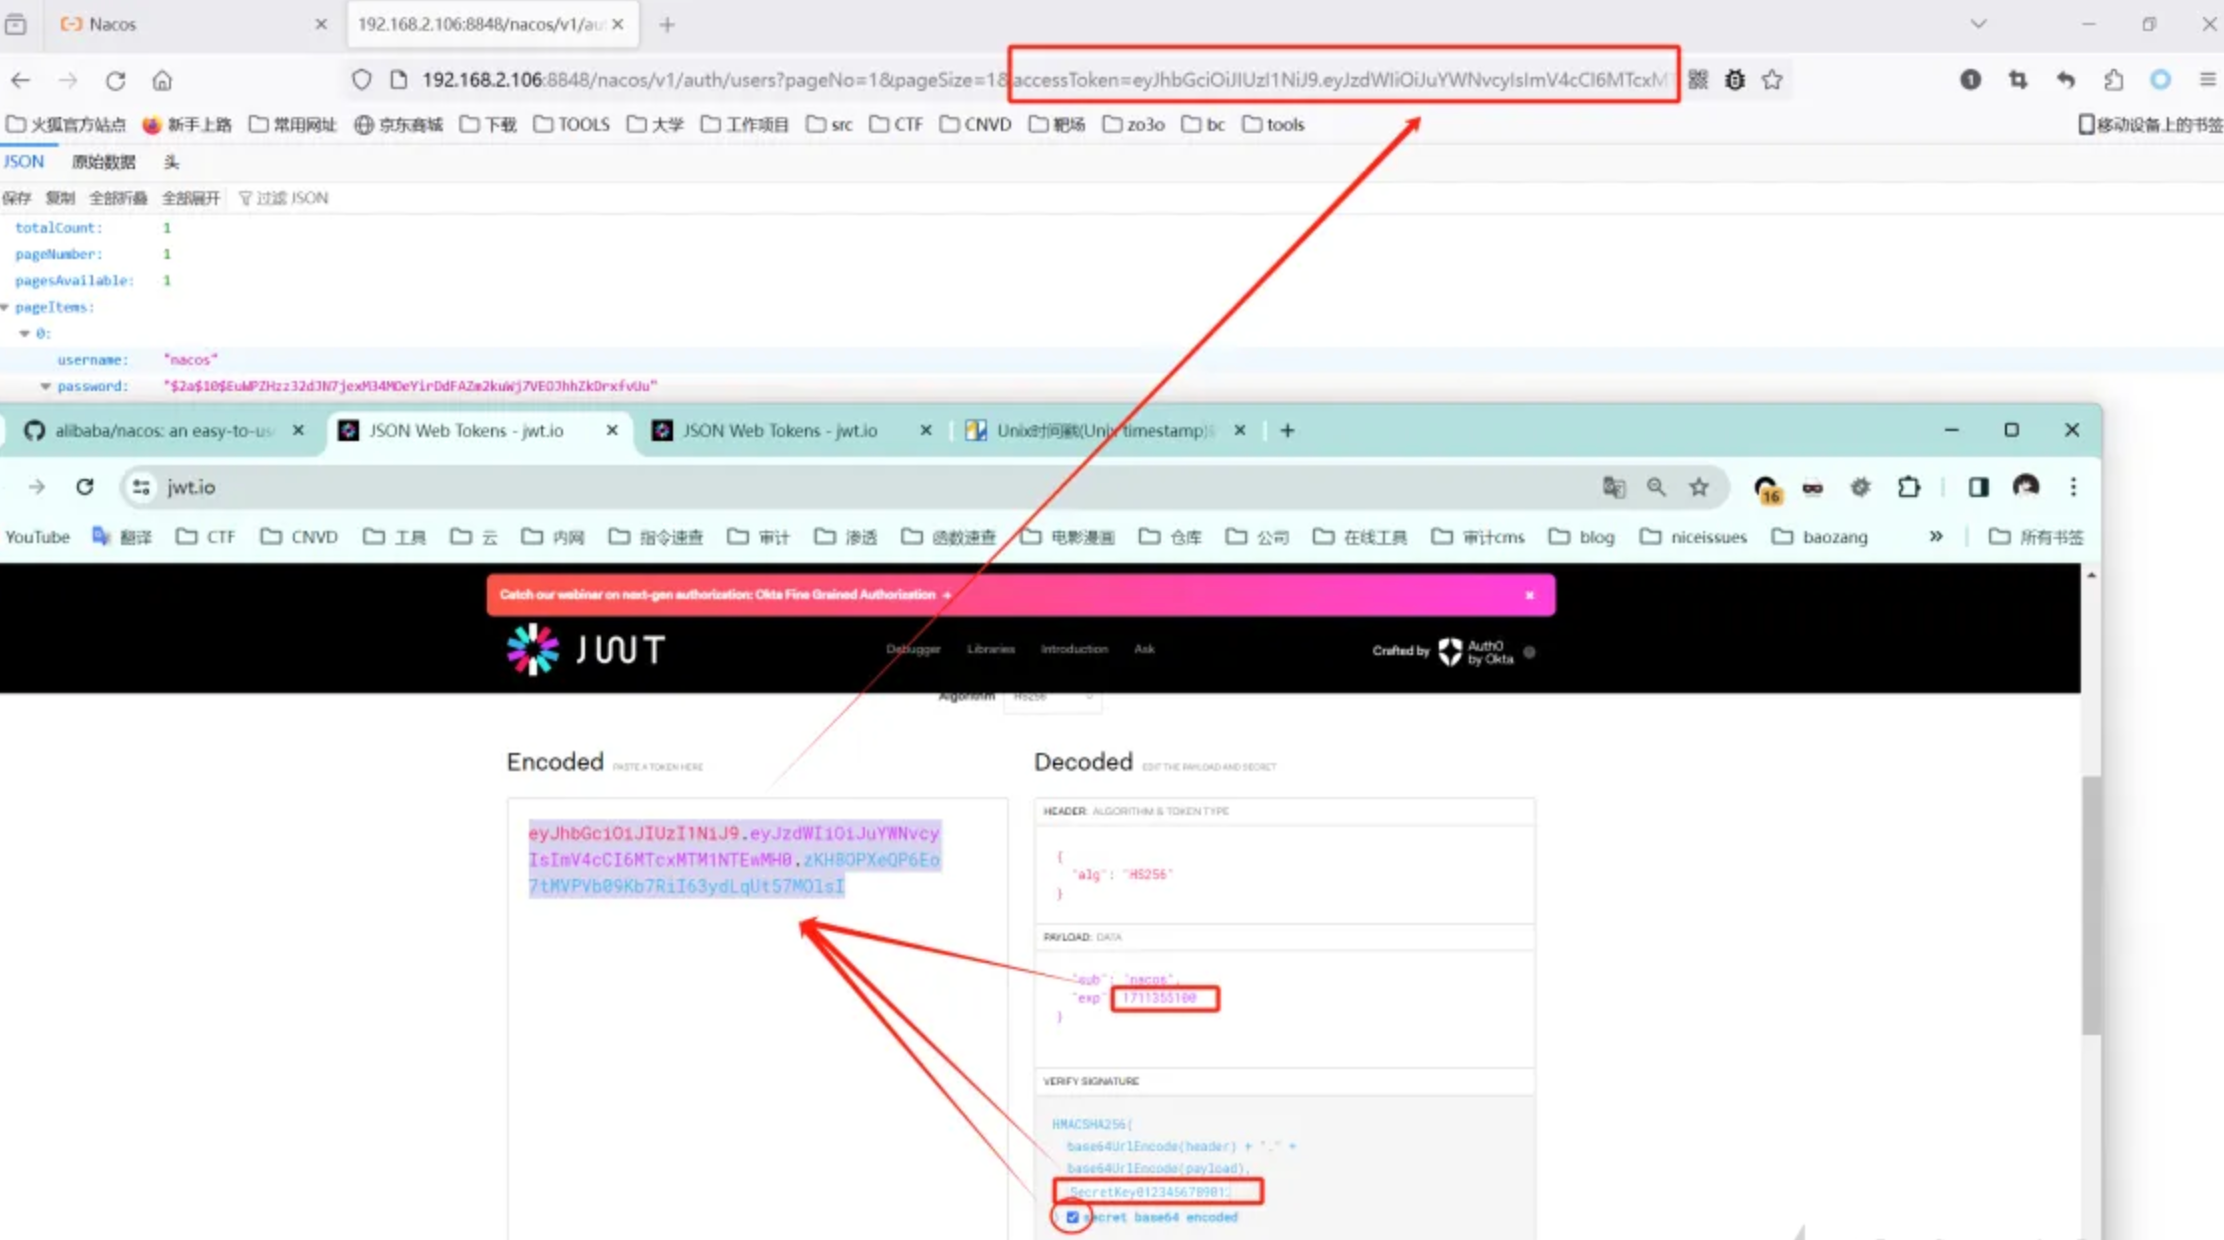Screen dimensions: 2224x1240
Task: Select the 原始数据 raw data tab
Action: click(103, 162)
